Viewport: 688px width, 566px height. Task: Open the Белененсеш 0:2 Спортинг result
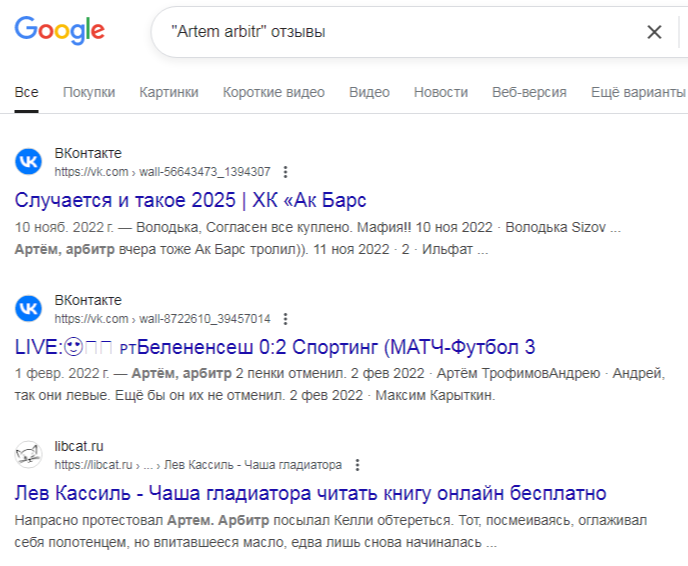(x=275, y=346)
